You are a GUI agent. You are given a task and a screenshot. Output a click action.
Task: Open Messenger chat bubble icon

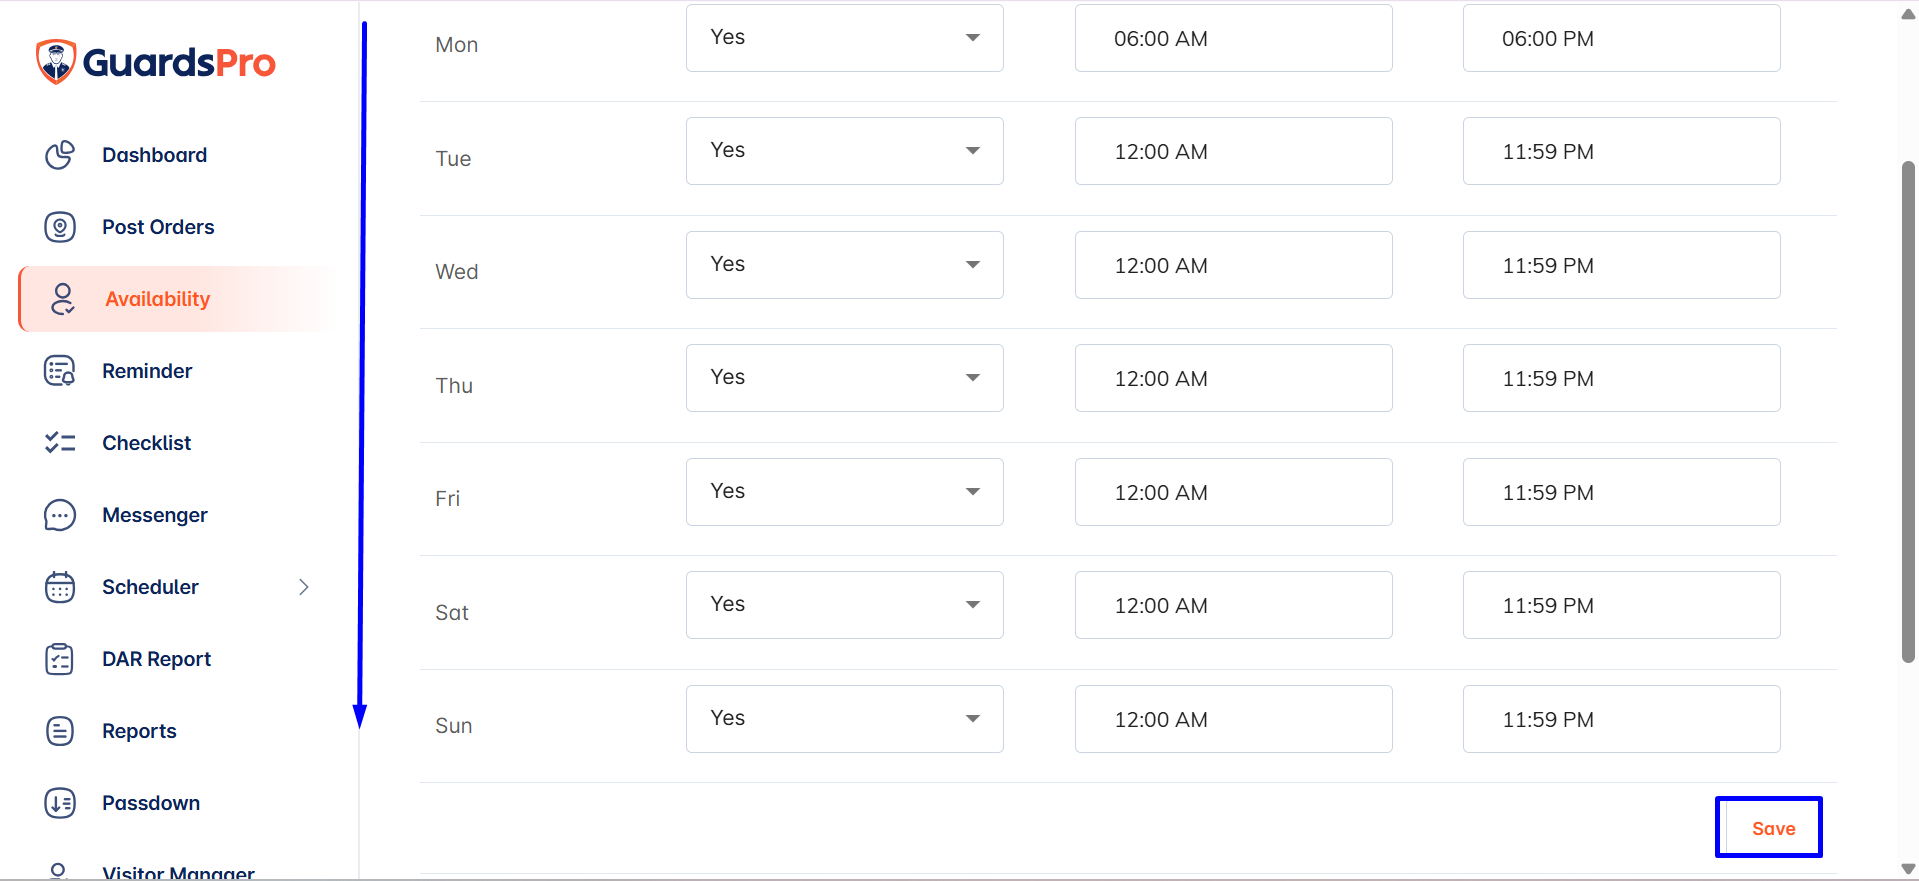[x=60, y=515]
